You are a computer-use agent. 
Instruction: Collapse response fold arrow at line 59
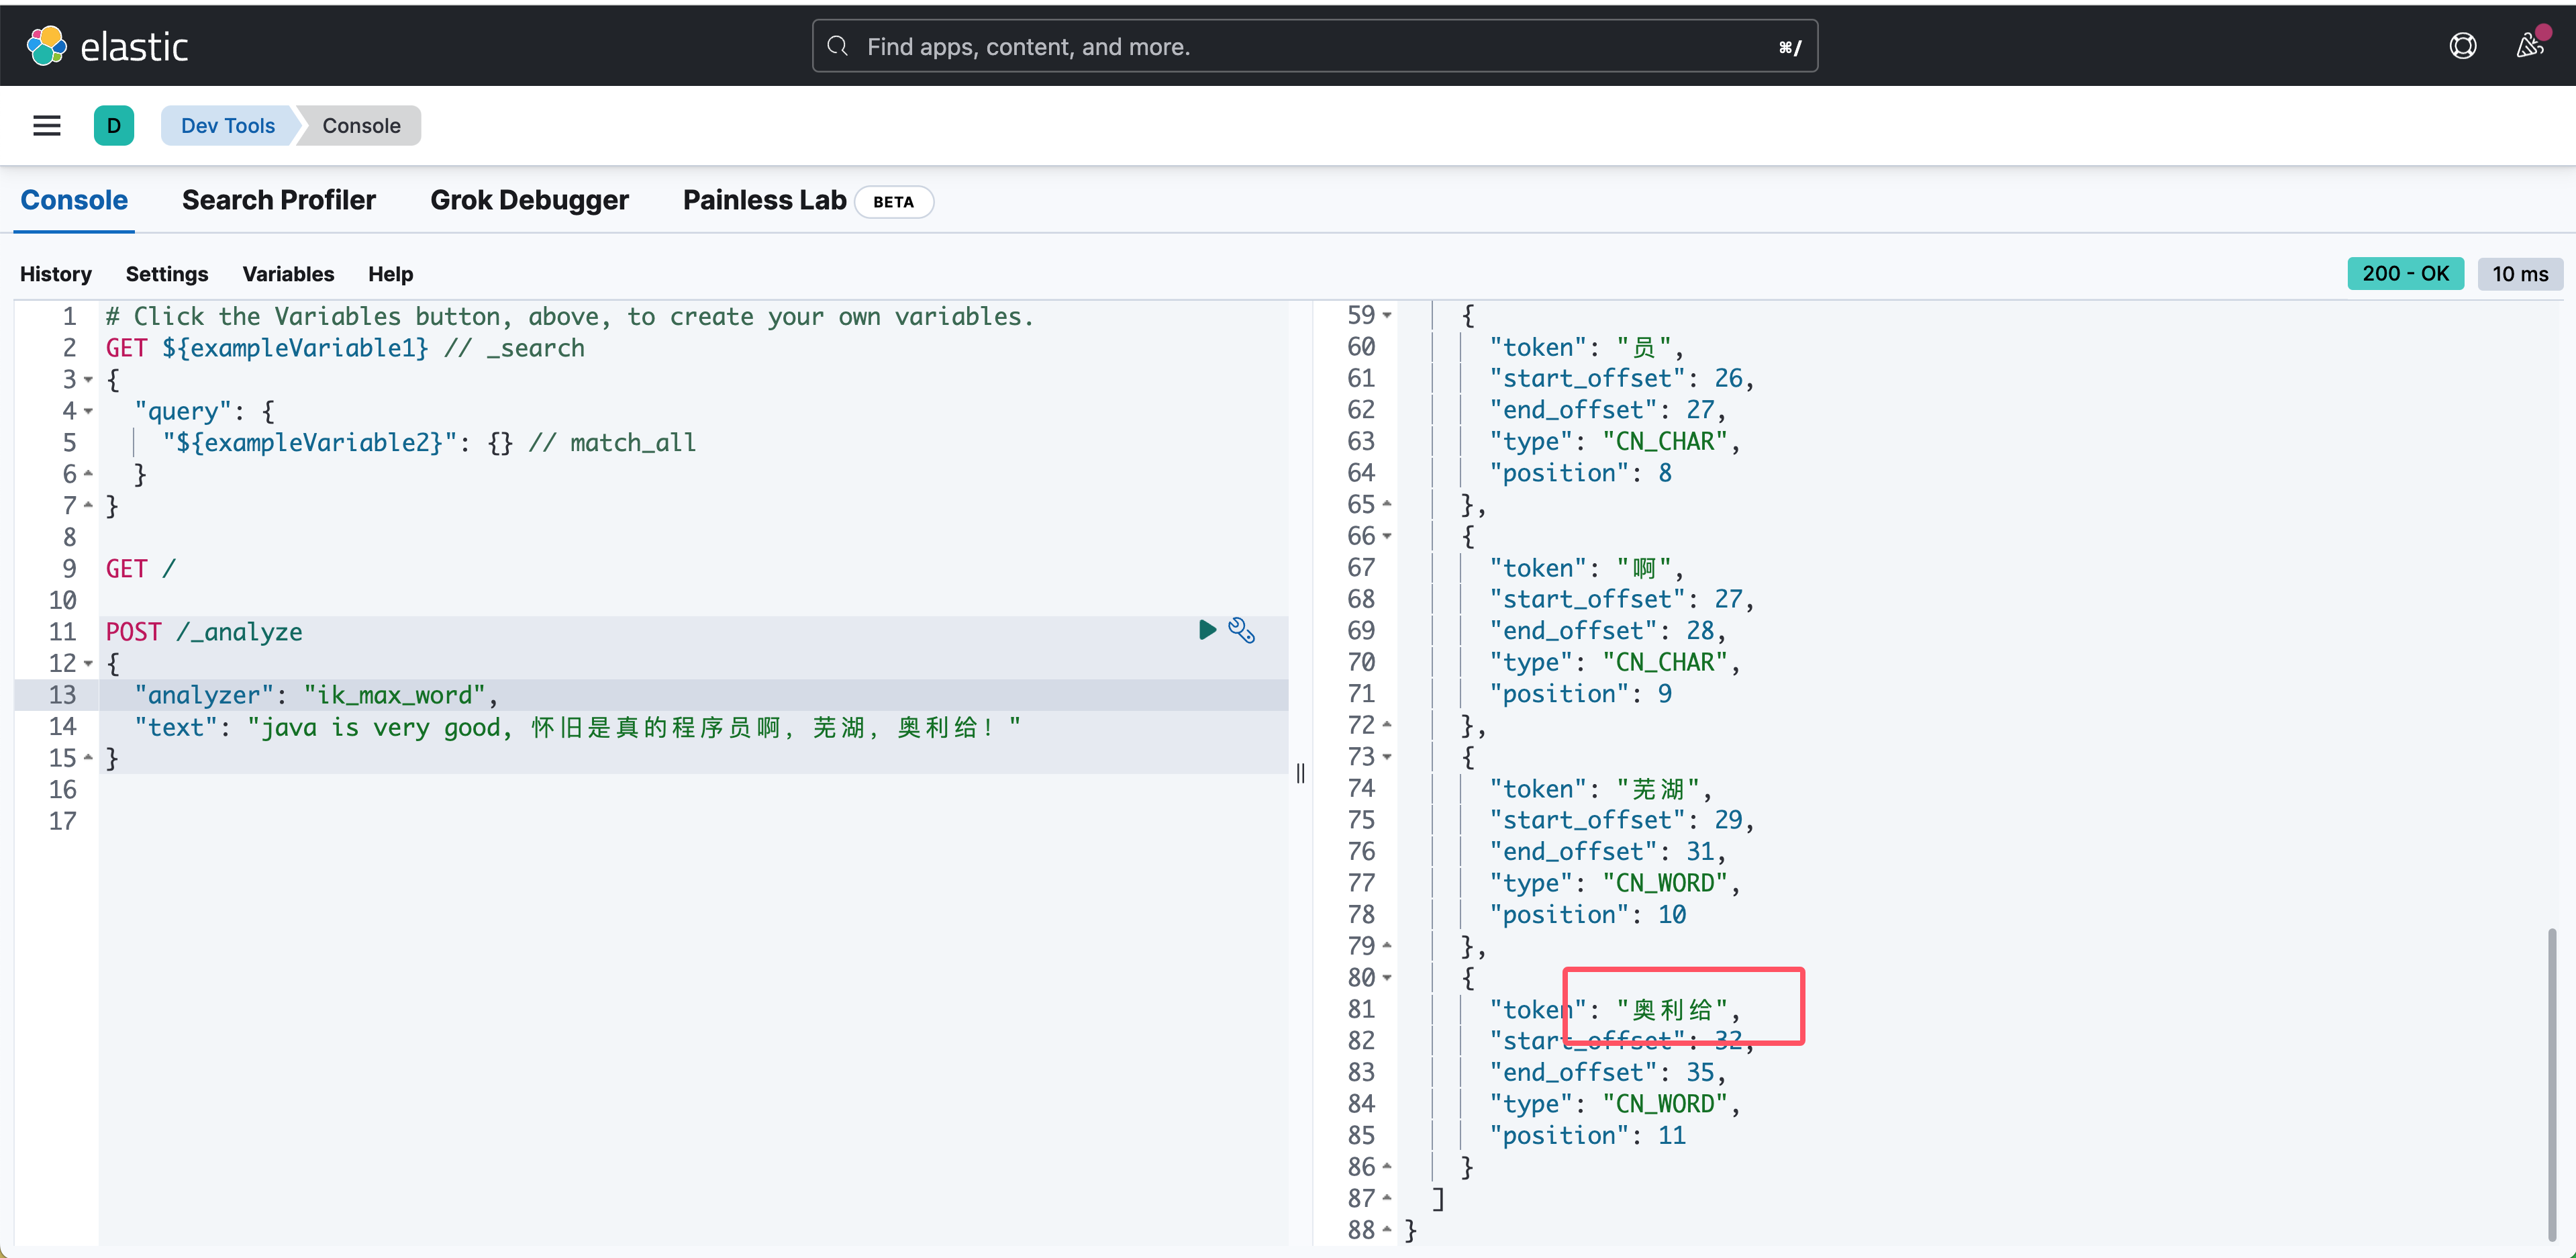coord(1387,316)
